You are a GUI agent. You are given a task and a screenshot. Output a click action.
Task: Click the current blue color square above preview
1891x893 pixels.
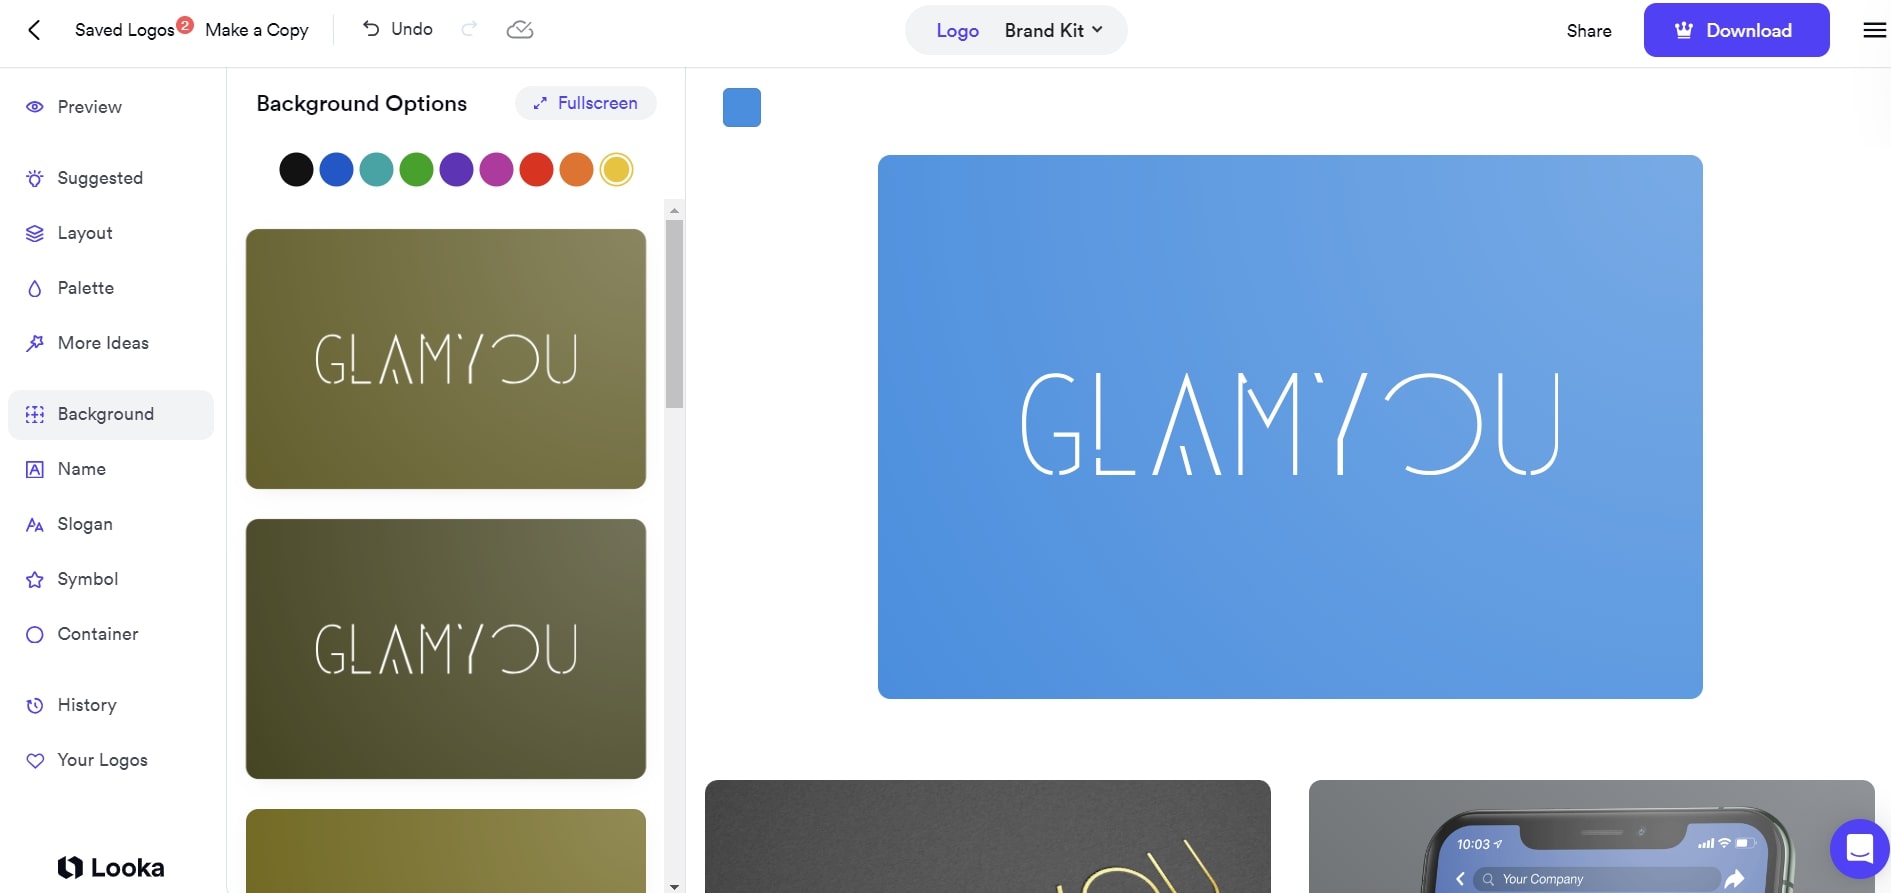coord(742,107)
